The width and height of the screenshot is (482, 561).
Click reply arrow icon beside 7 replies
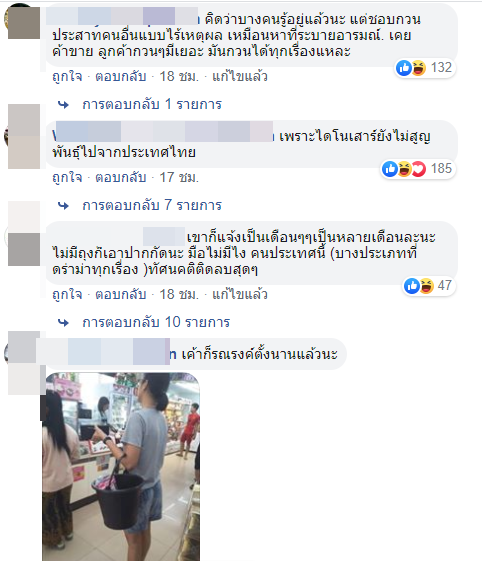point(64,206)
